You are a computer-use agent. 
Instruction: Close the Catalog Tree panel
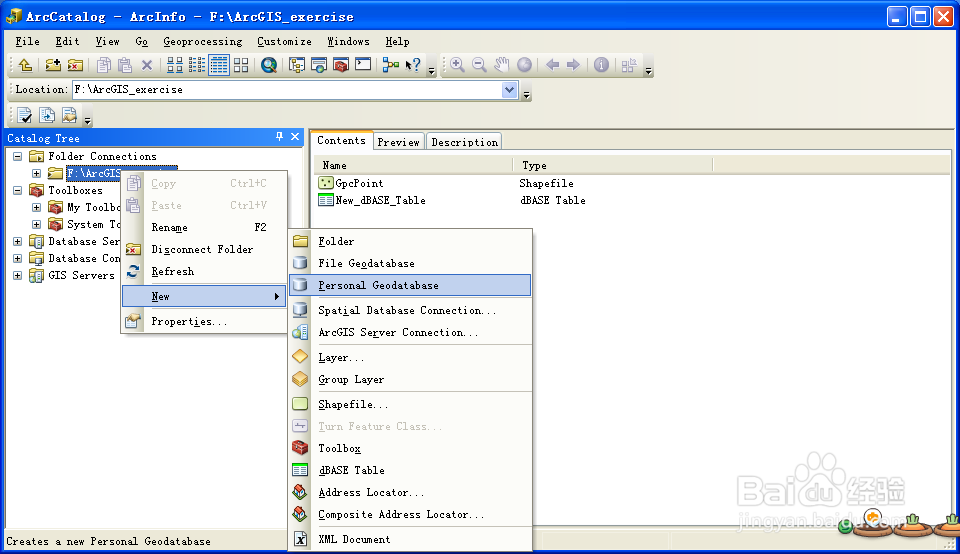295,137
